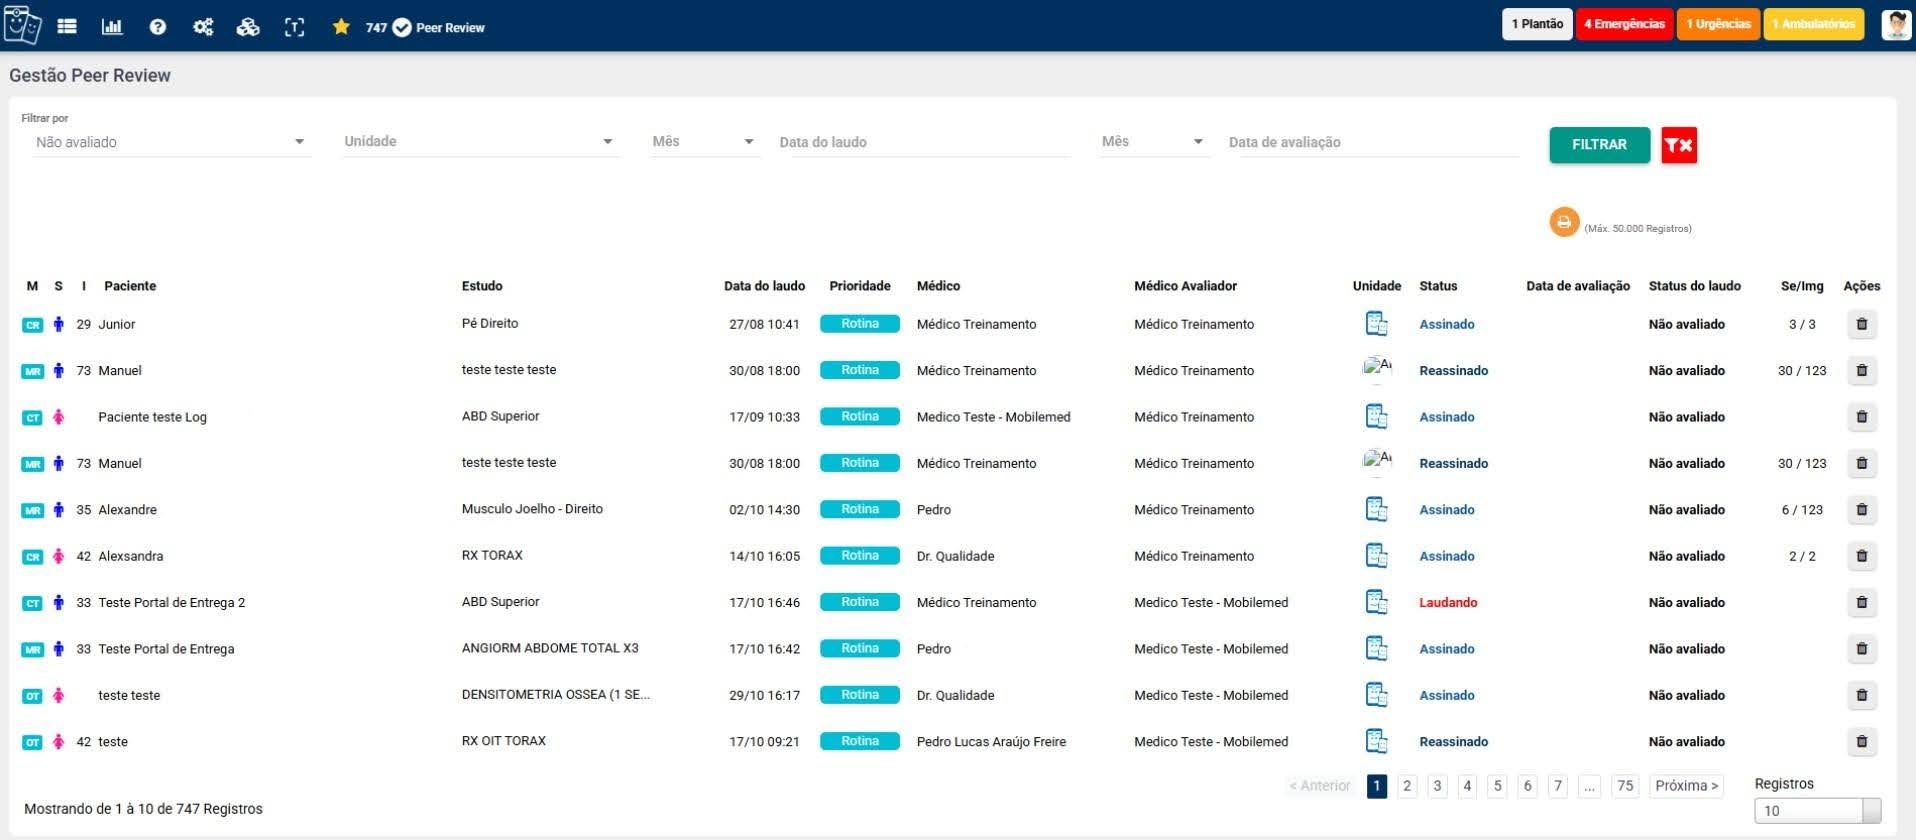Click the text capture bracket icon
The height and width of the screenshot is (840, 1916).
pos(294,27)
